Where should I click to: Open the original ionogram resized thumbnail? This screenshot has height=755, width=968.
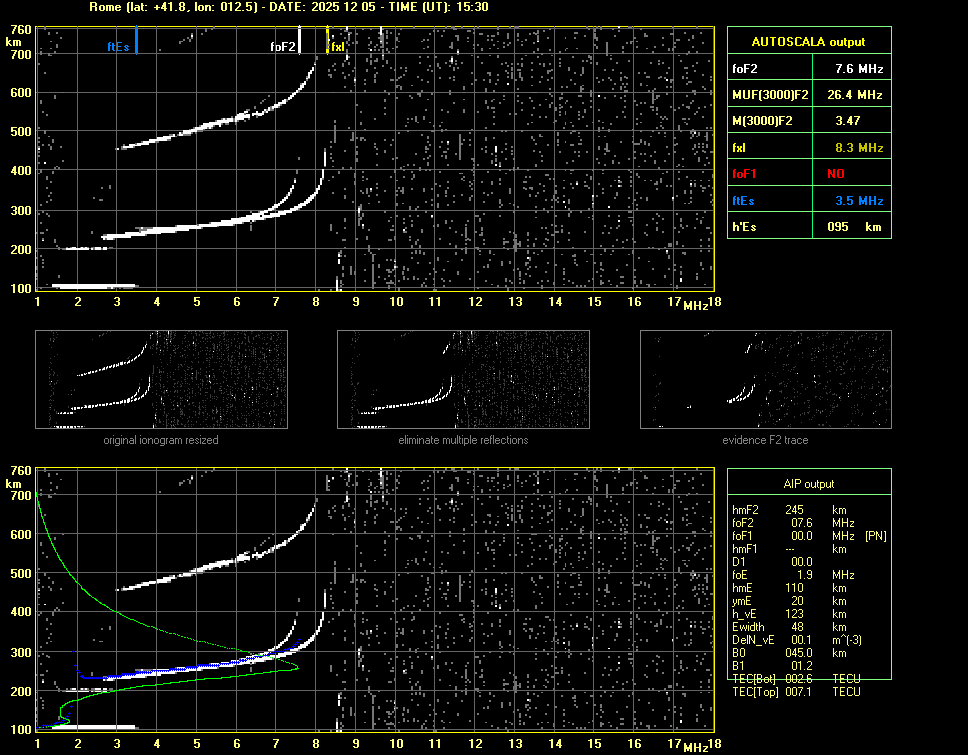(161, 380)
